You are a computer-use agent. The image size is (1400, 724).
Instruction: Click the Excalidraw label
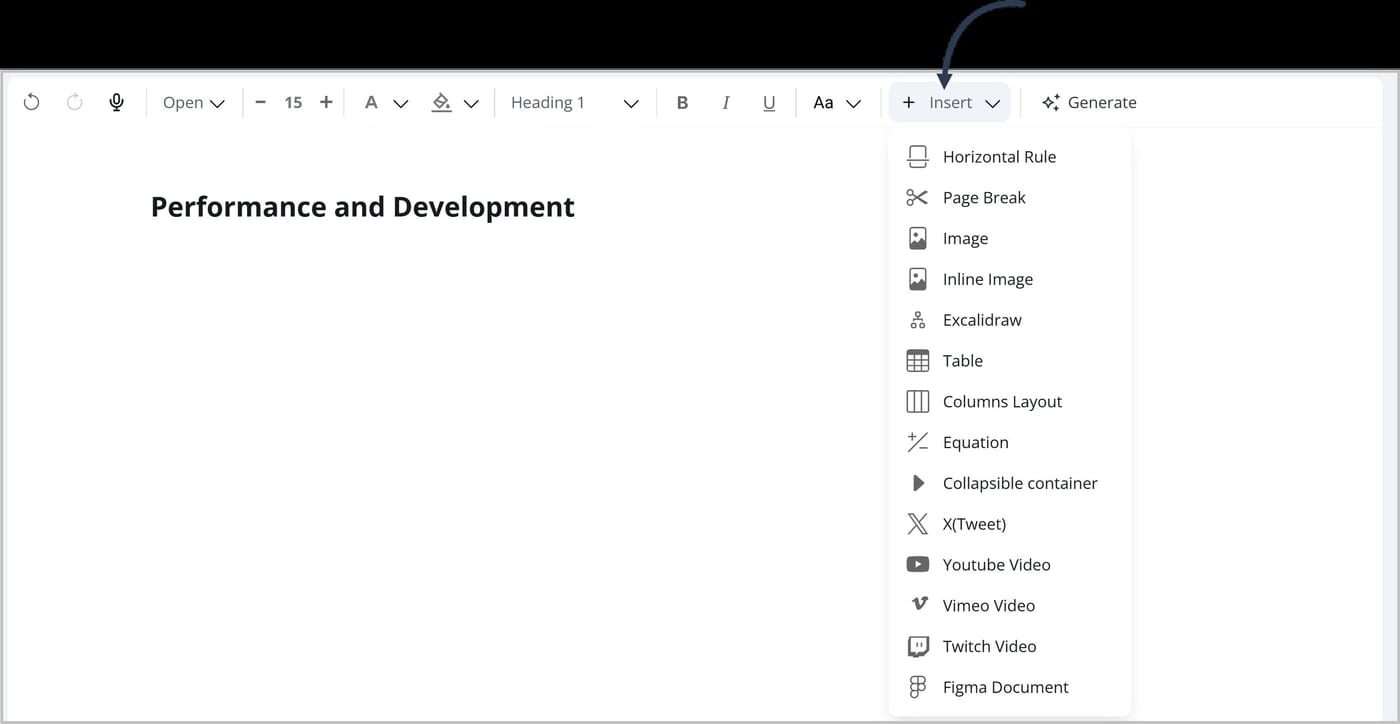click(x=982, y=320)
